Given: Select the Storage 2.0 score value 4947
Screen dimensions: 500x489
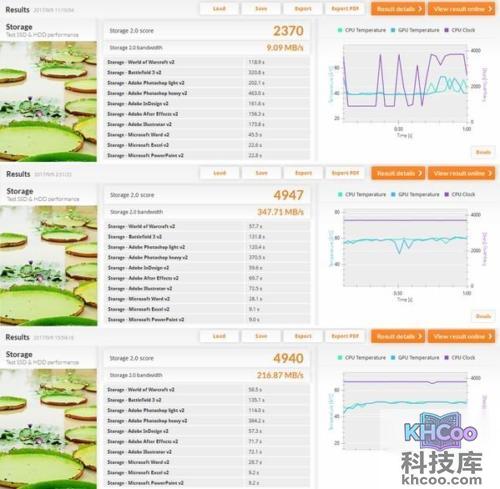Looking at the screenshot, I should (x=288, y=195).
